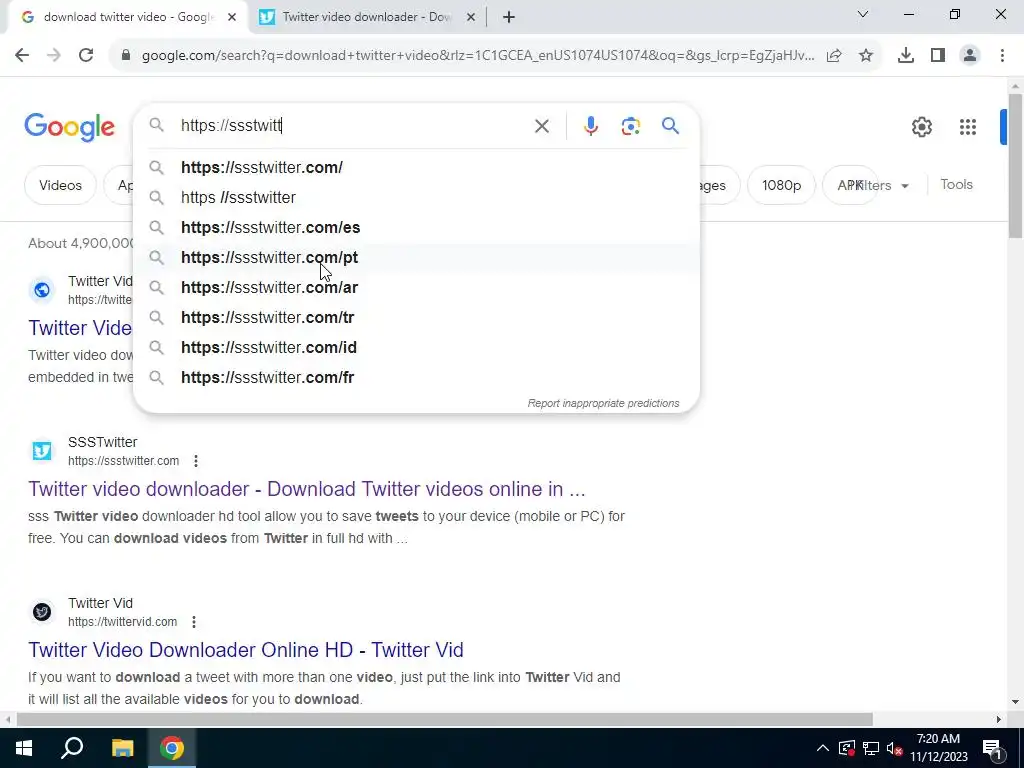Open the taskbar clock and date
Viewport: 1024px width, 768px height.
tap(938, 748)
